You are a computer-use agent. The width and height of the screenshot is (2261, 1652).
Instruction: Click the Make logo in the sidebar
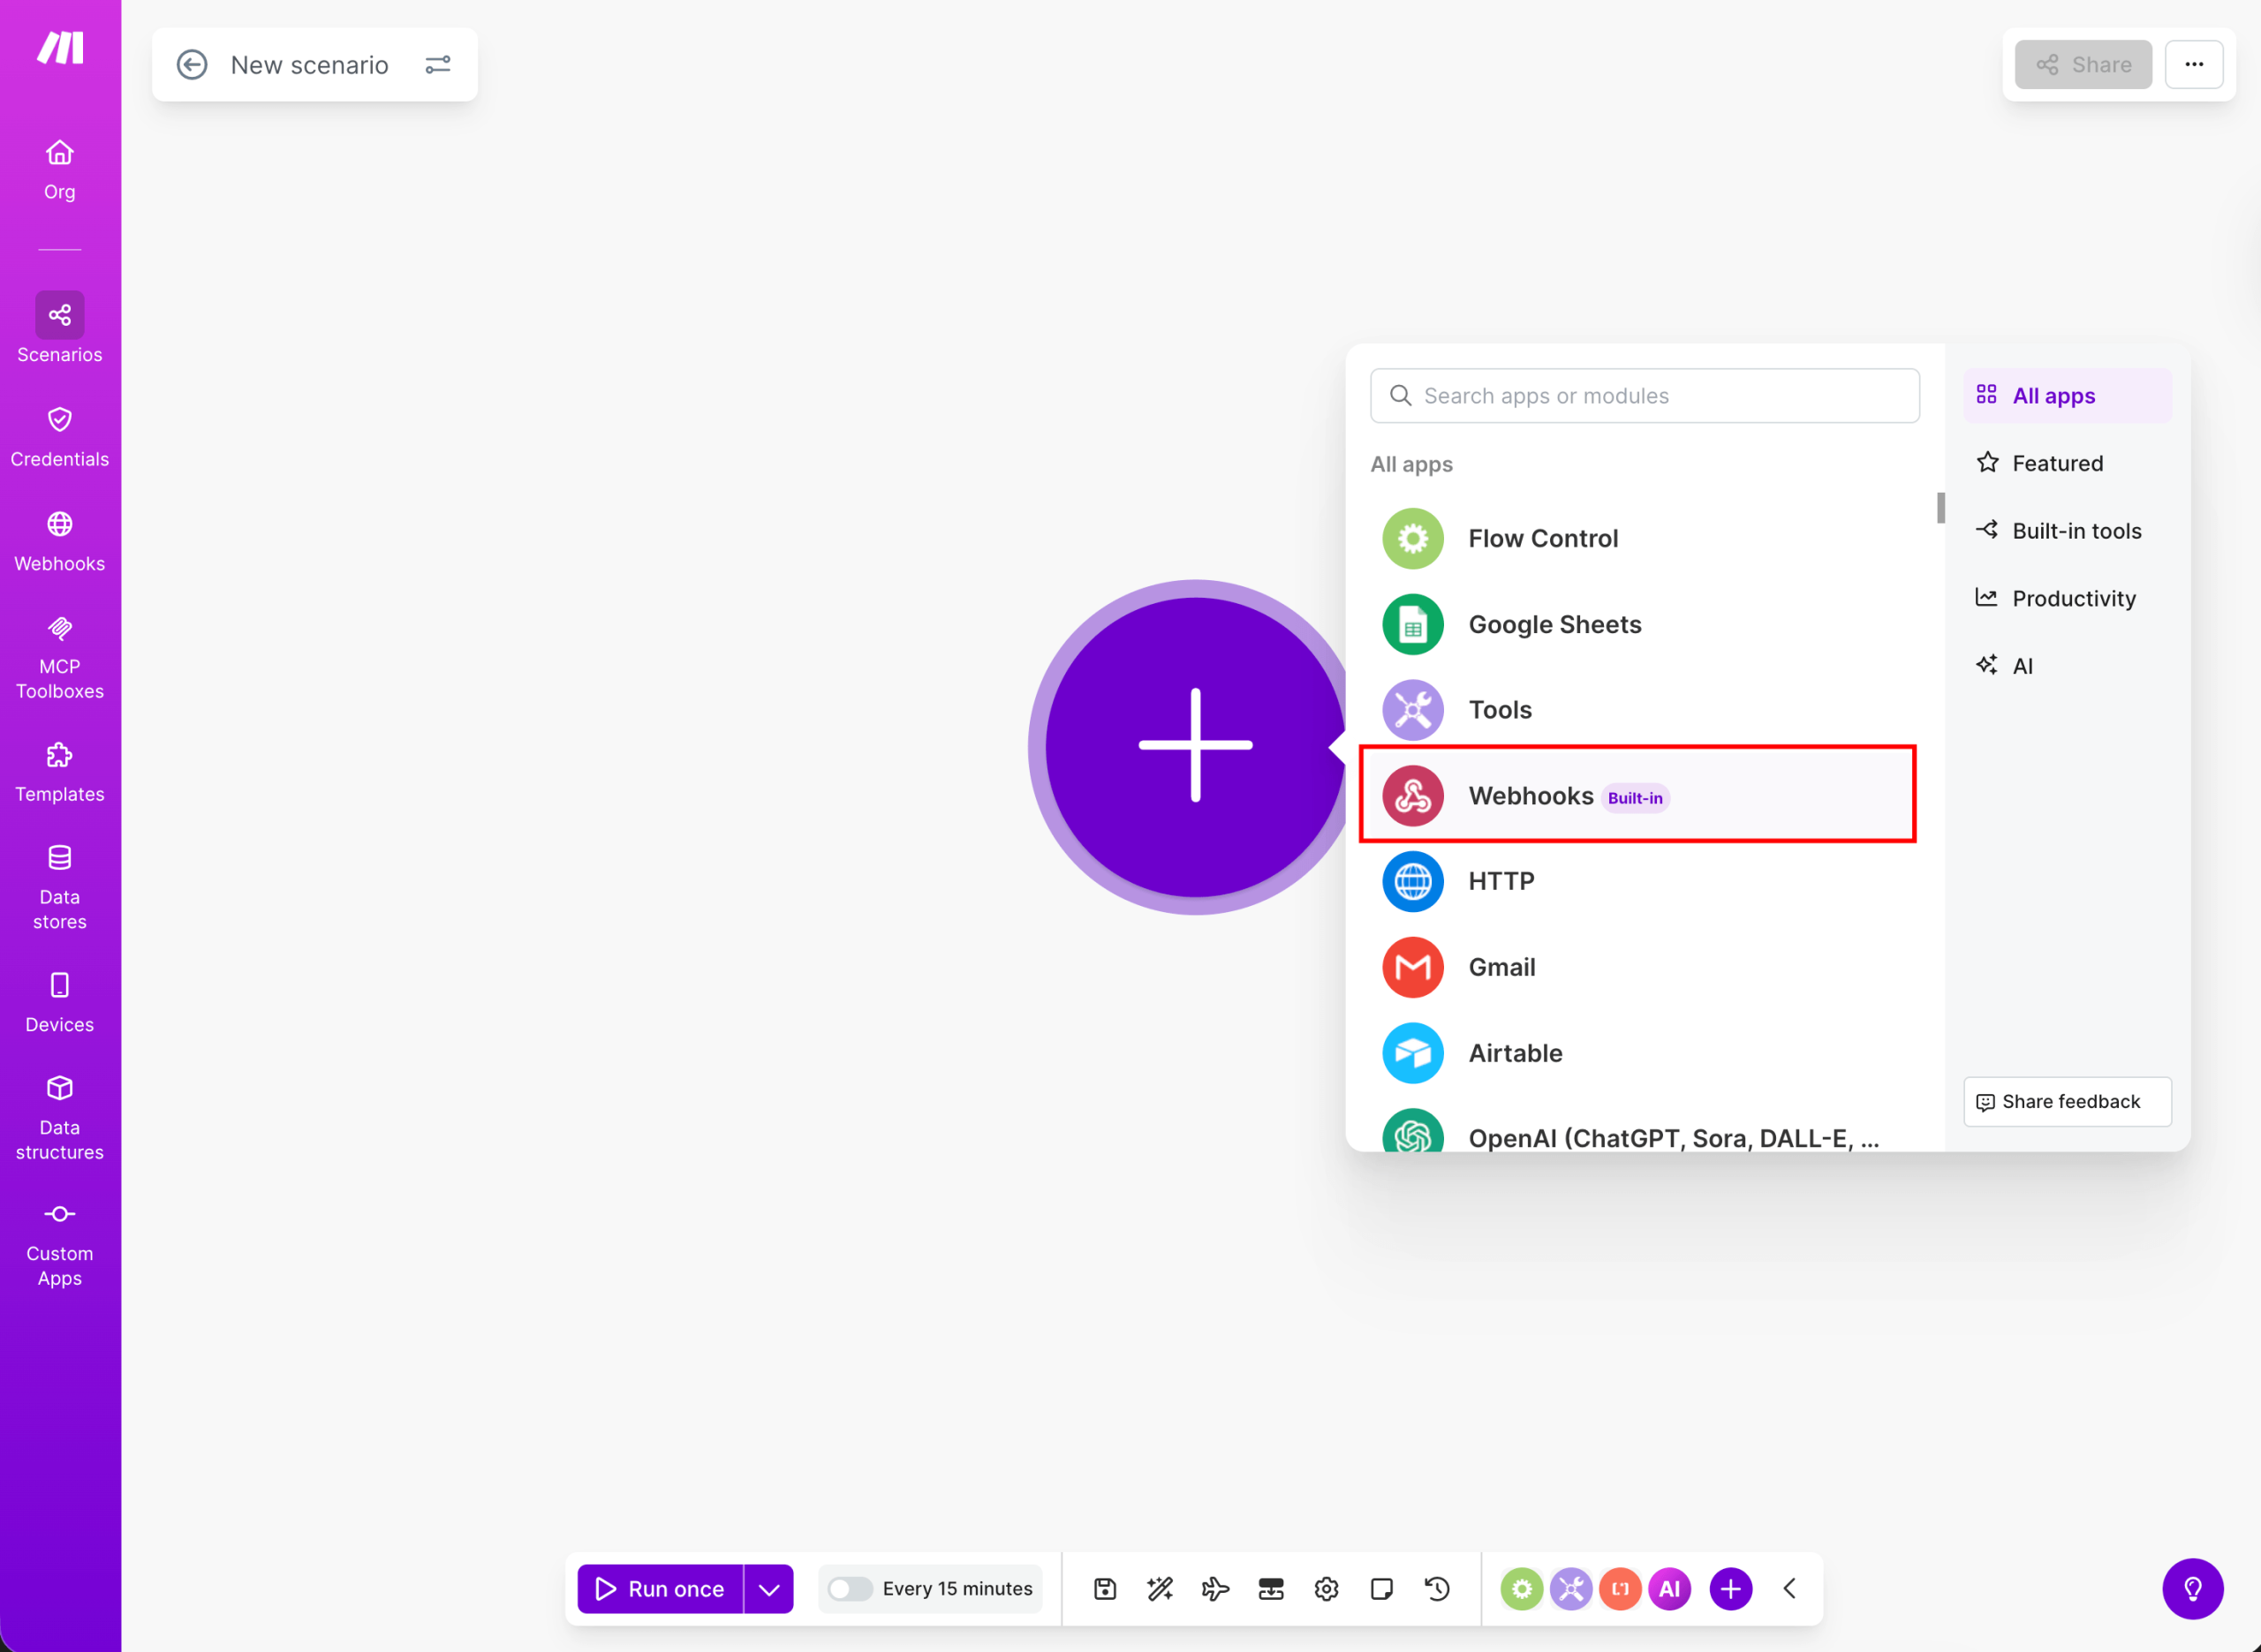60,47
